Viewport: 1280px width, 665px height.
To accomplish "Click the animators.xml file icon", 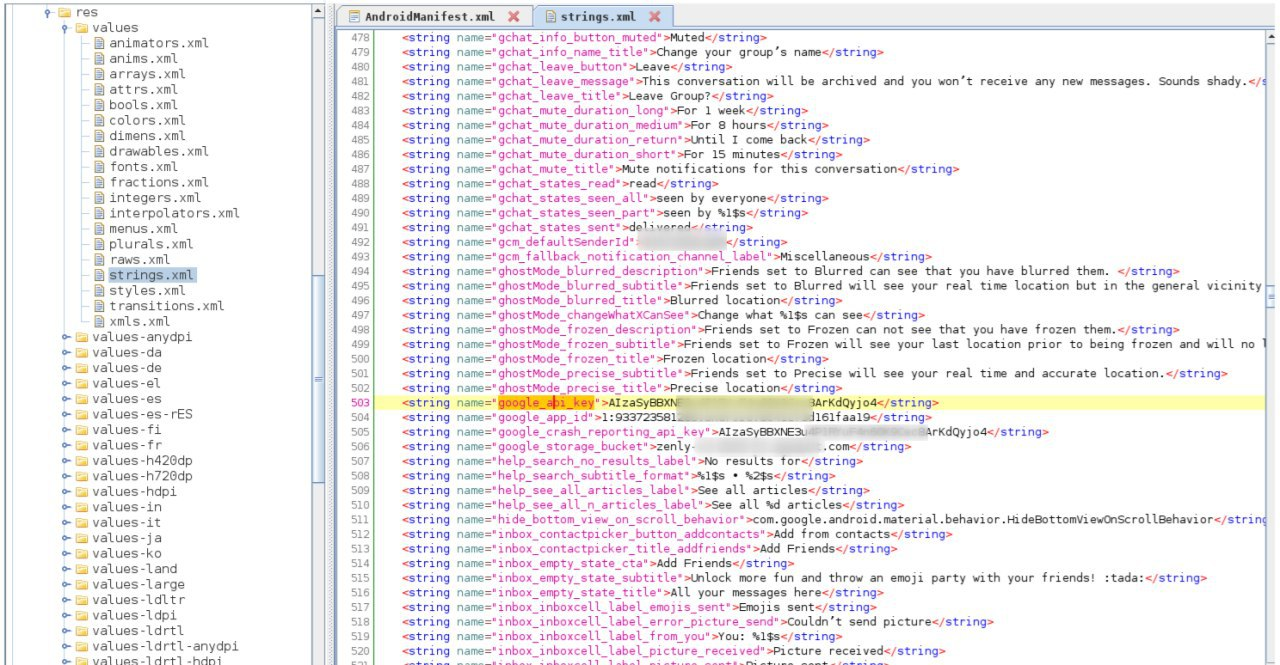I will click(100, 44).
